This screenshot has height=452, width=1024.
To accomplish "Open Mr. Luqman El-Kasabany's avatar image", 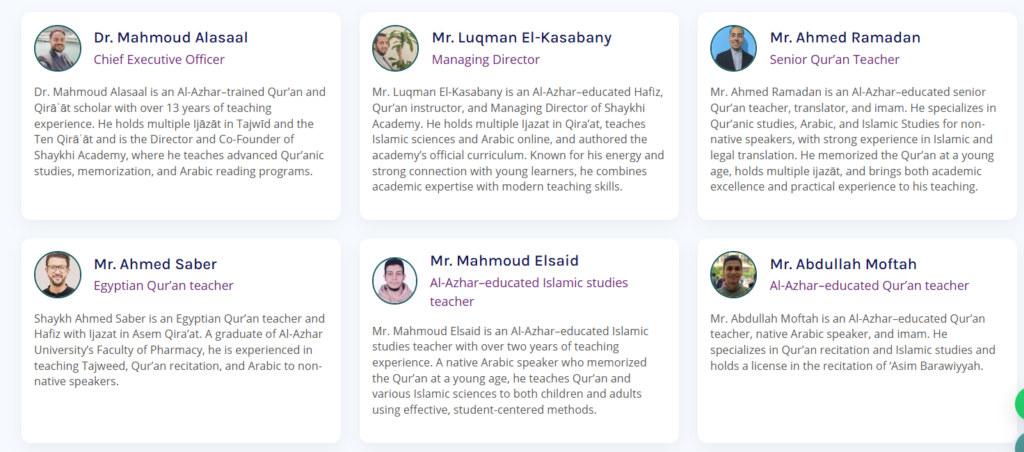I will pyautogui.click(x=395, y=48).
